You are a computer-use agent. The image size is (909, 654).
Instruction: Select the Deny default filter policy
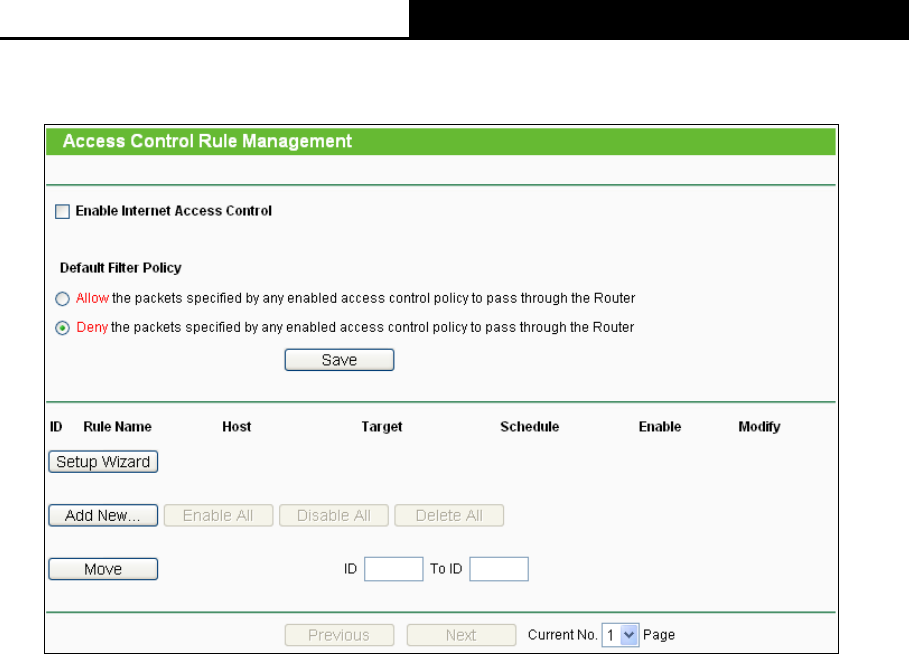coord(62,328)
